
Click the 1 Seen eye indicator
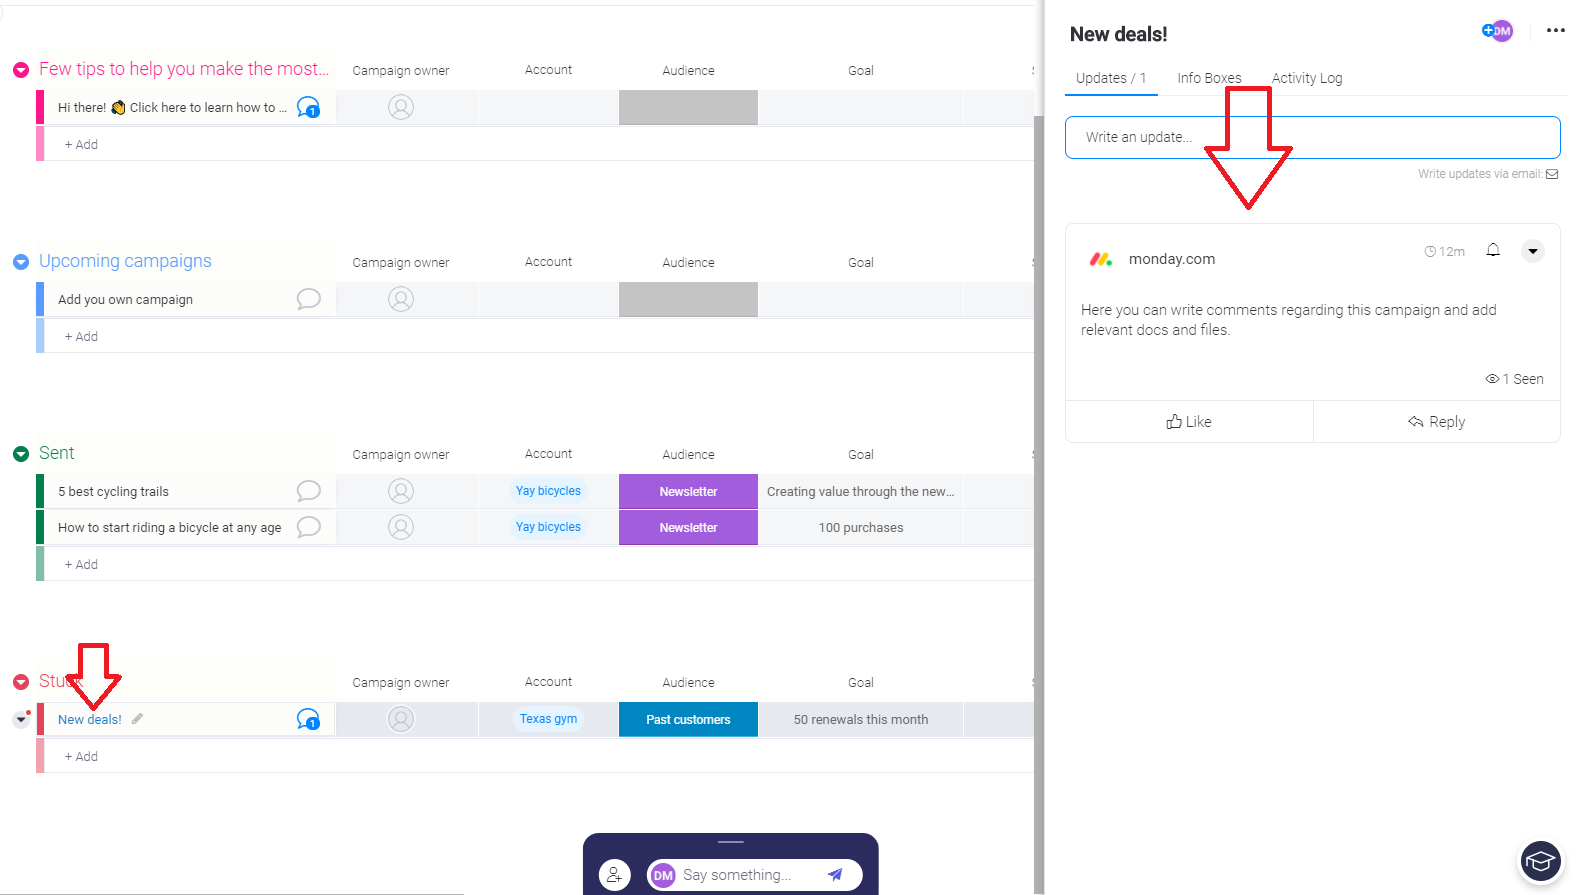click(1514, 379)
